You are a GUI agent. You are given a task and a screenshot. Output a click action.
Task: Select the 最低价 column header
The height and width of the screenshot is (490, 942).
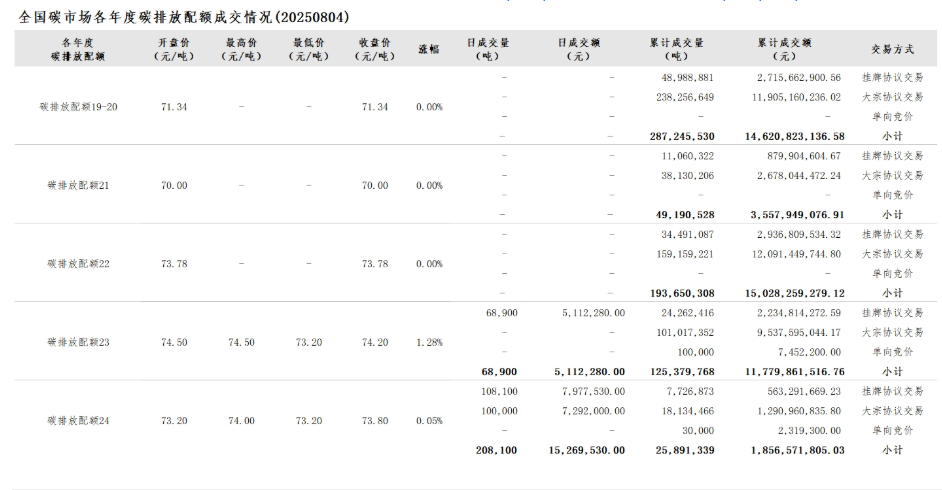tap(308, 49)
